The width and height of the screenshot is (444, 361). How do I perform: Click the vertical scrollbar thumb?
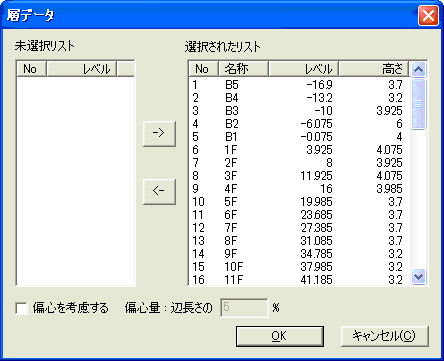click(x=418, y=104)
